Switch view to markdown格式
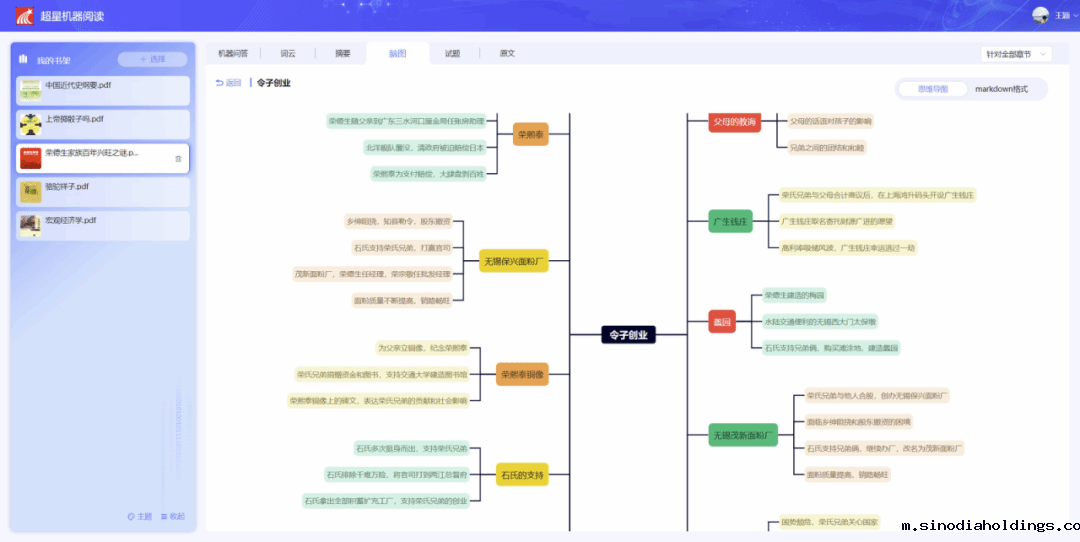 coord(1001,89)
